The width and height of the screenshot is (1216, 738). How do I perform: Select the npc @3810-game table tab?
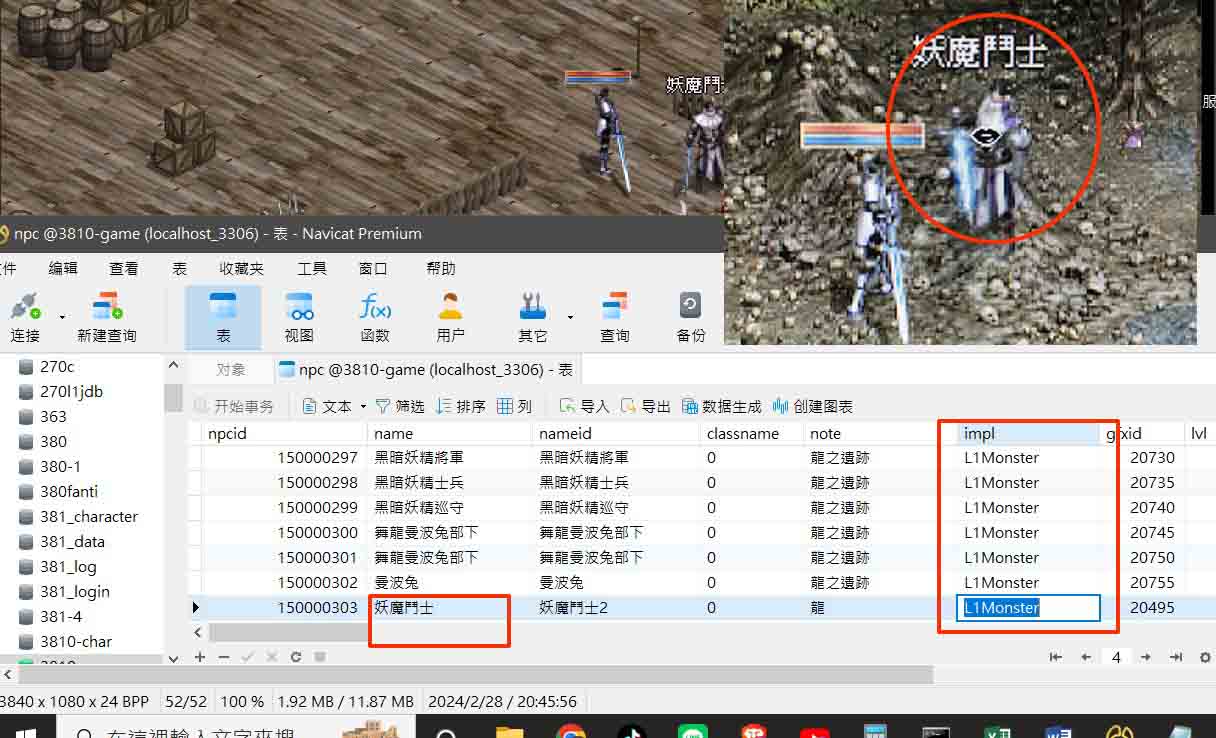pos(426,369)
